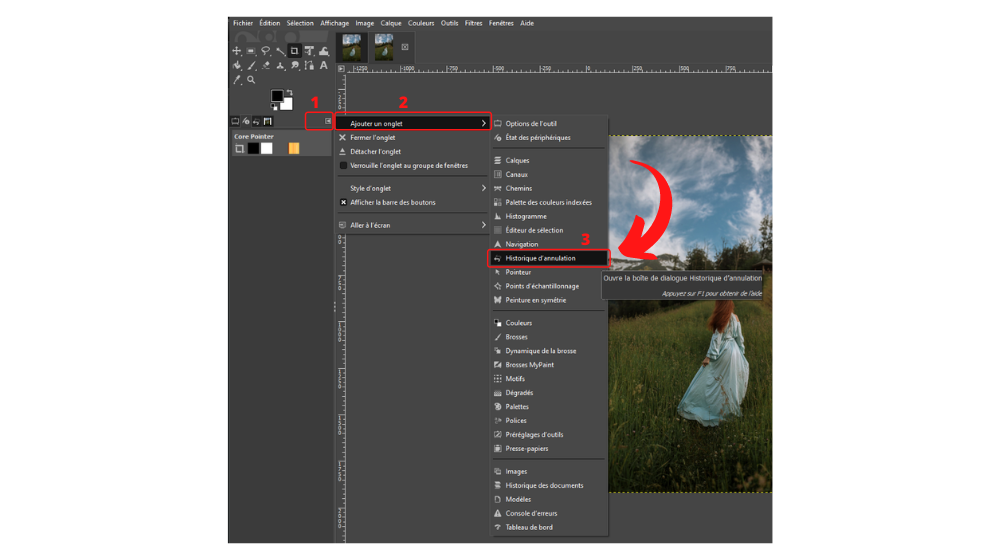The width and height of the screenshot is (1000, 560).
Task: Click the white background color swatch in toolbox
Action: click(287, 106)
